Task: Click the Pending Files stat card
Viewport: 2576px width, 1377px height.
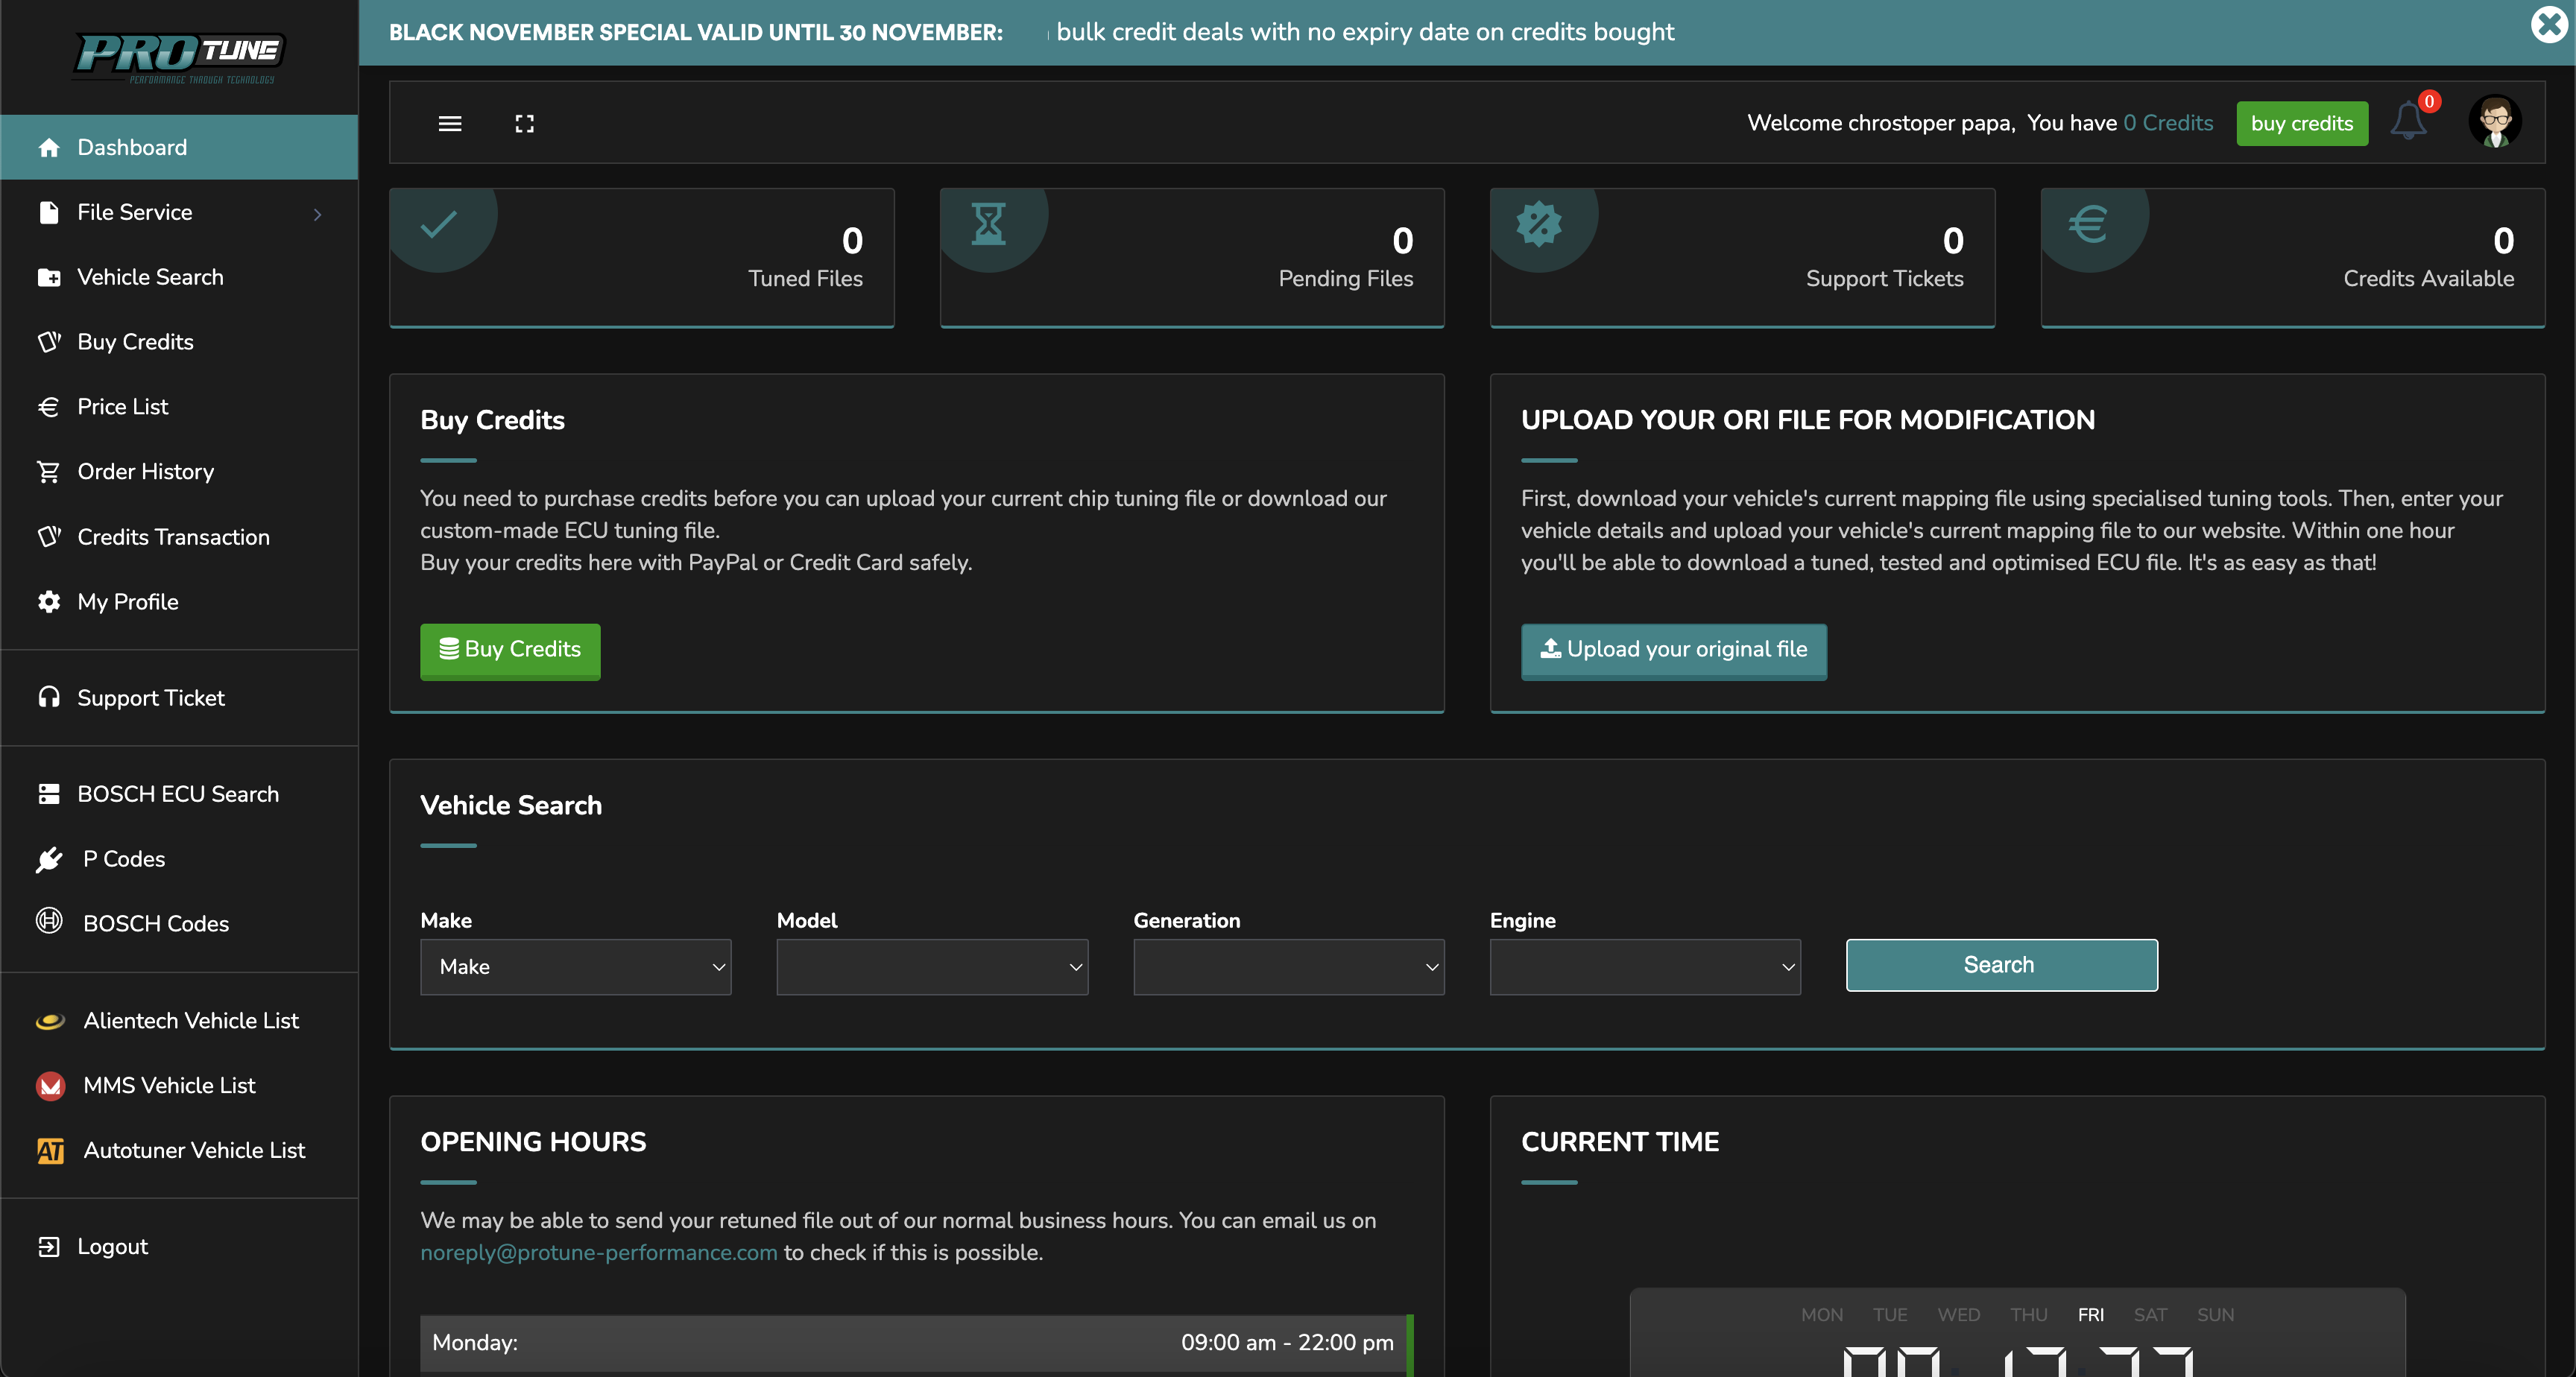Action: 1192,258
